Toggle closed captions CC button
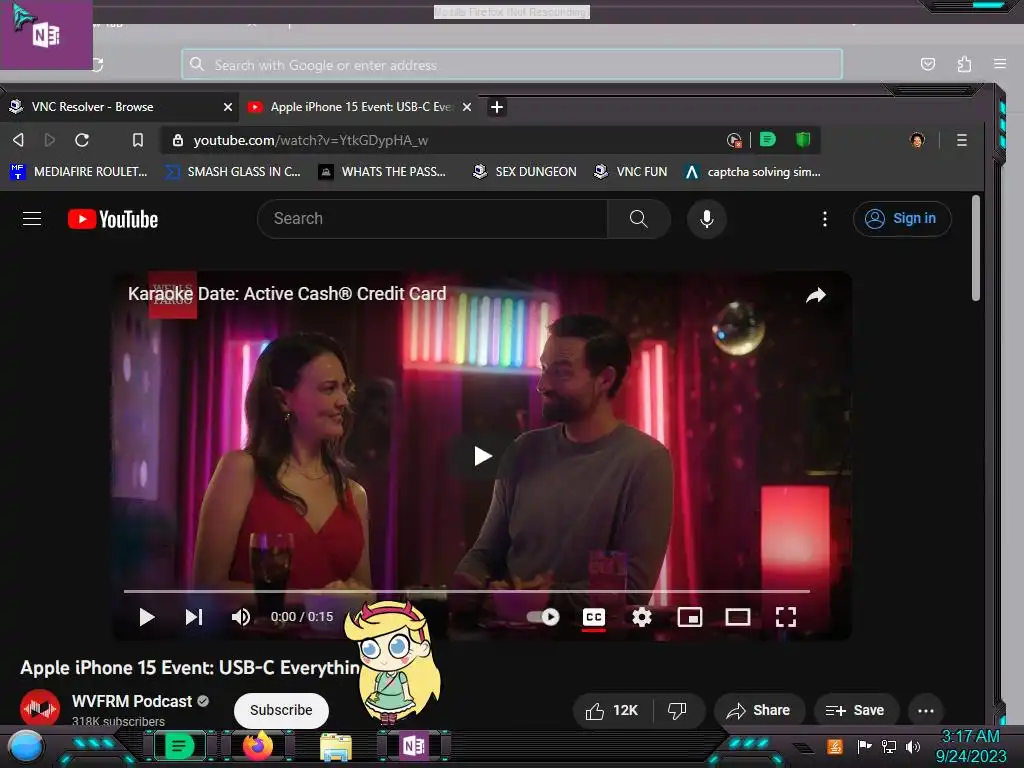Screen dimensions: 1024x768 pos(594,617)
